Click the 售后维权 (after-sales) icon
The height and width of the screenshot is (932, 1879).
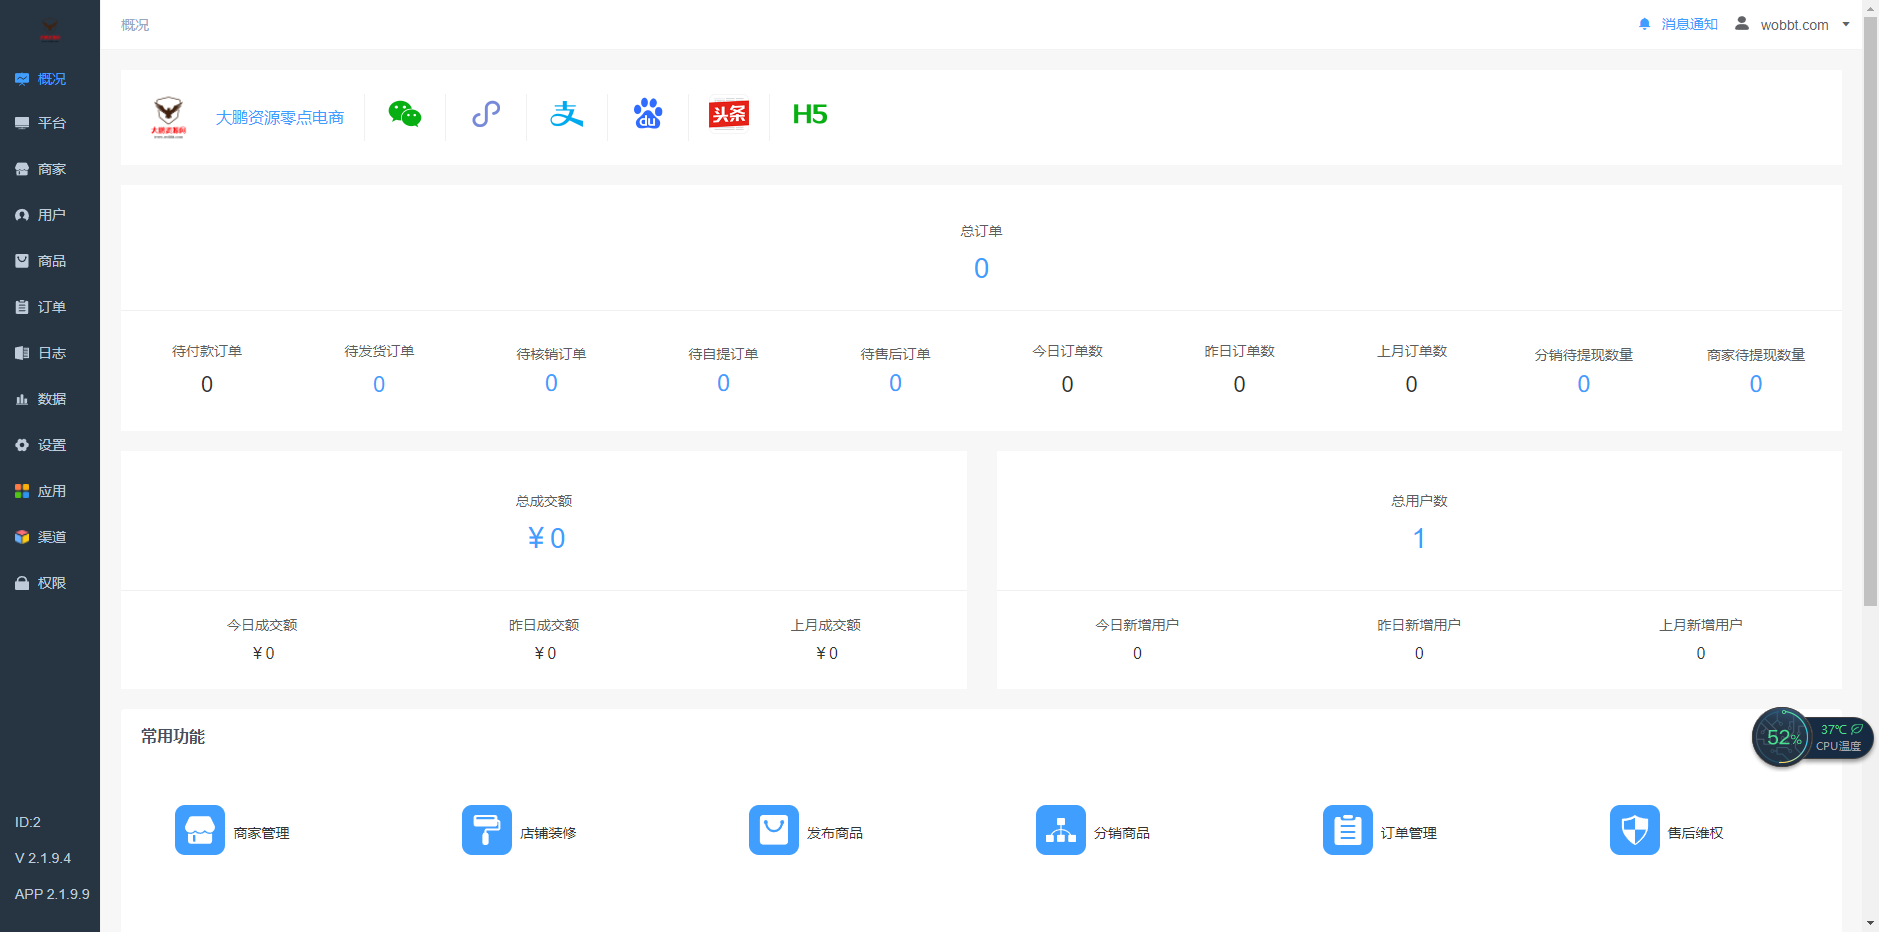(x=1635, y=830)
